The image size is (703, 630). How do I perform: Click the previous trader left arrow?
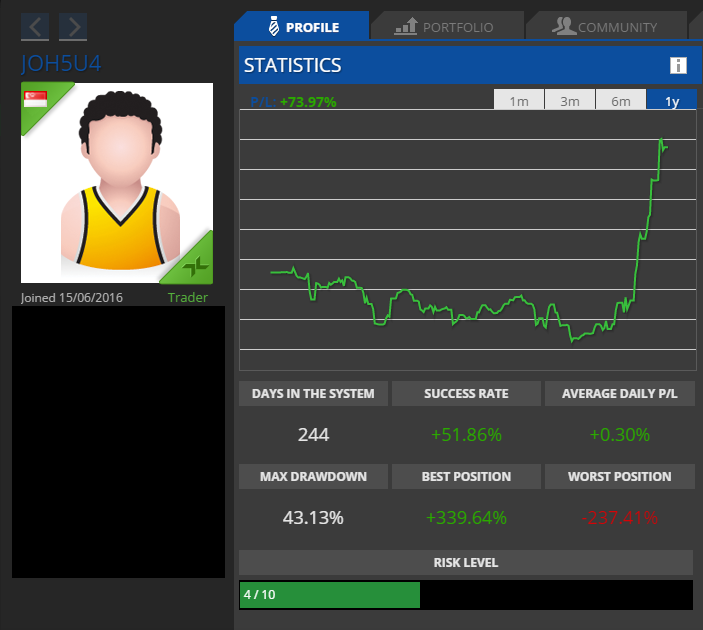(35, 27)
